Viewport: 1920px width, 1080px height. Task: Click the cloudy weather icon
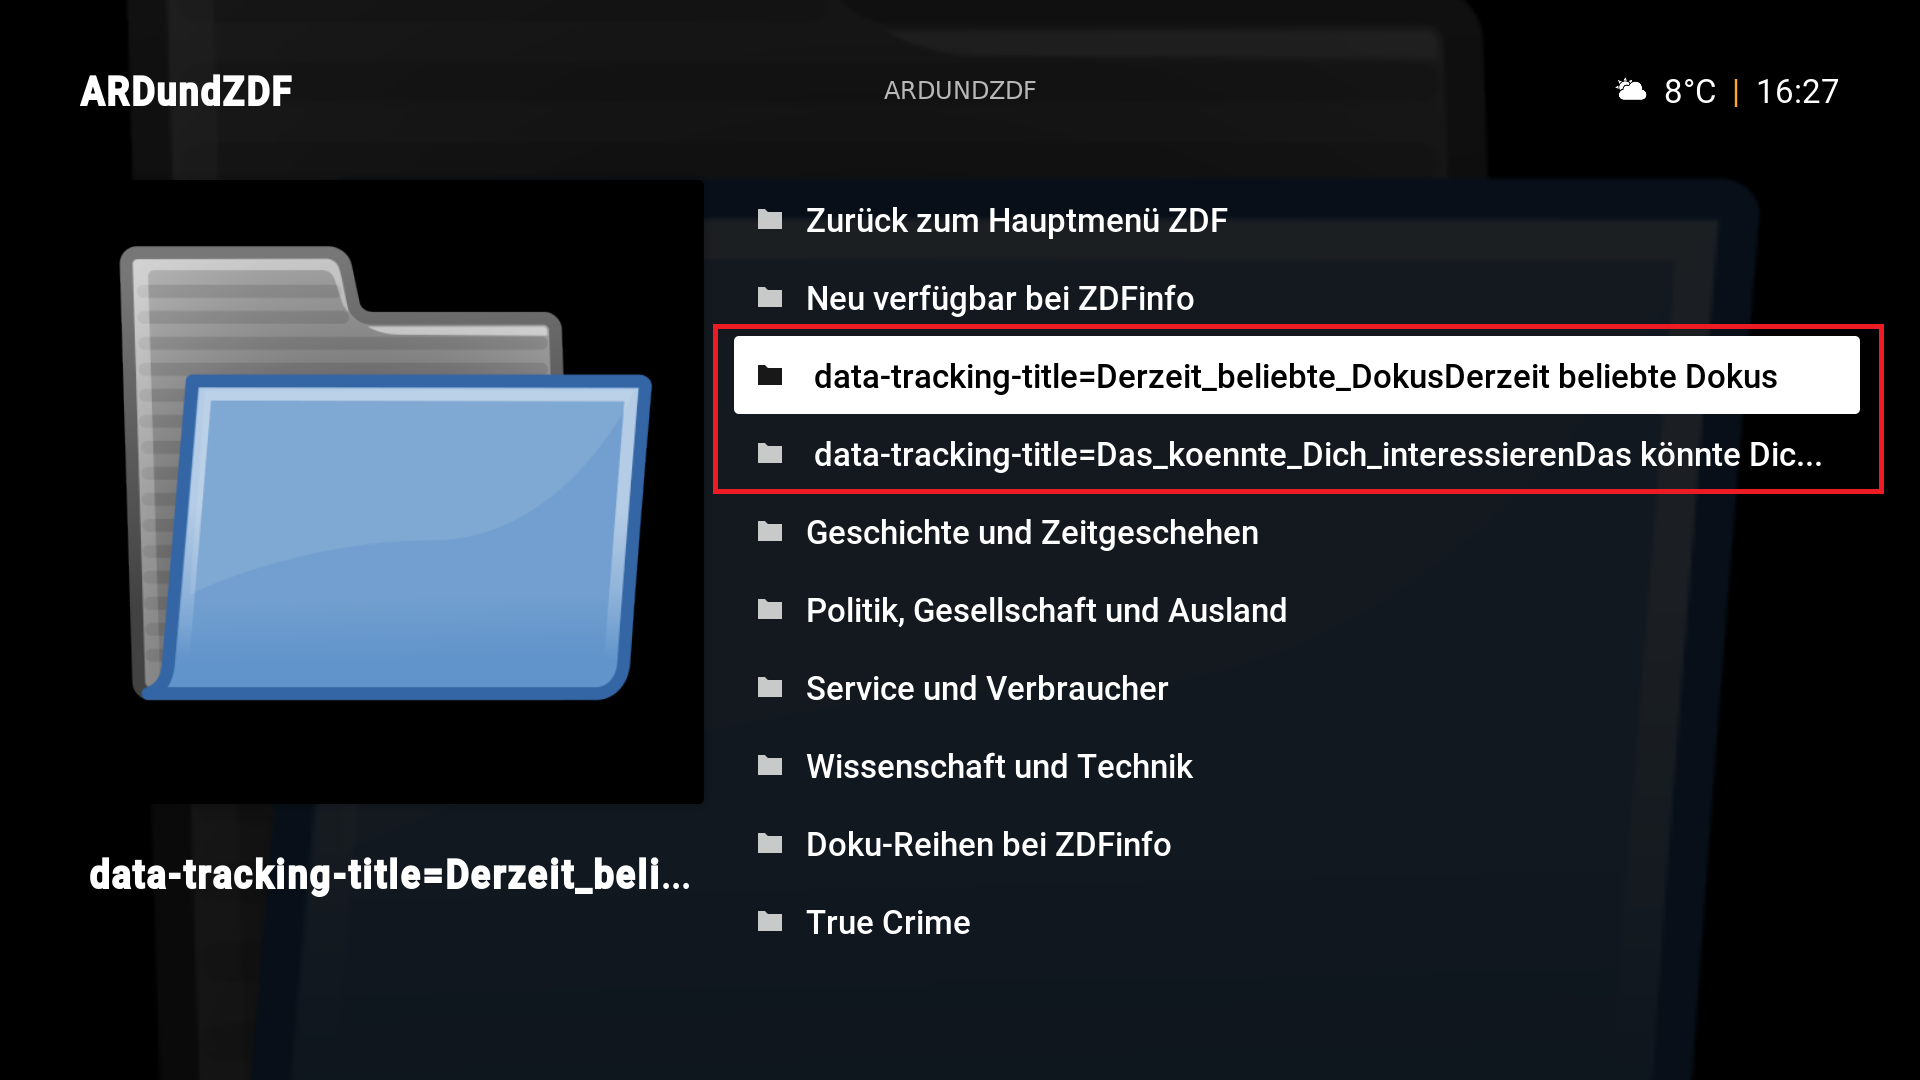coord(1631,90)
